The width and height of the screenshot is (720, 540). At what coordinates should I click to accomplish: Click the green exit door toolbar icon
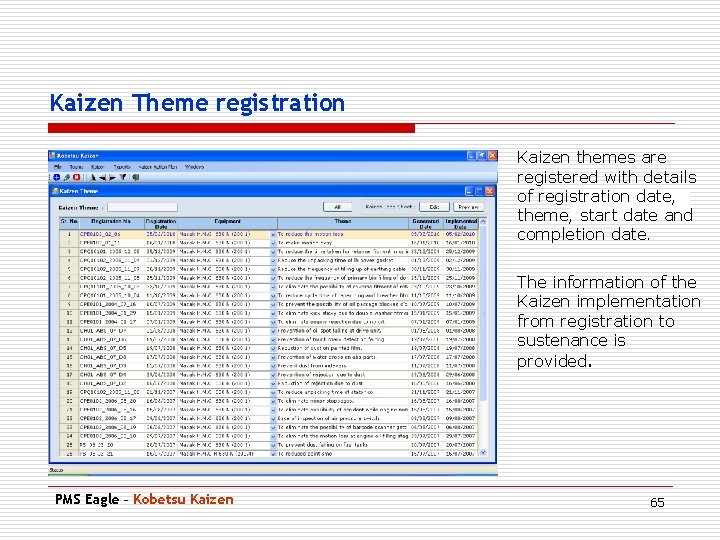[x=135, y=177]
